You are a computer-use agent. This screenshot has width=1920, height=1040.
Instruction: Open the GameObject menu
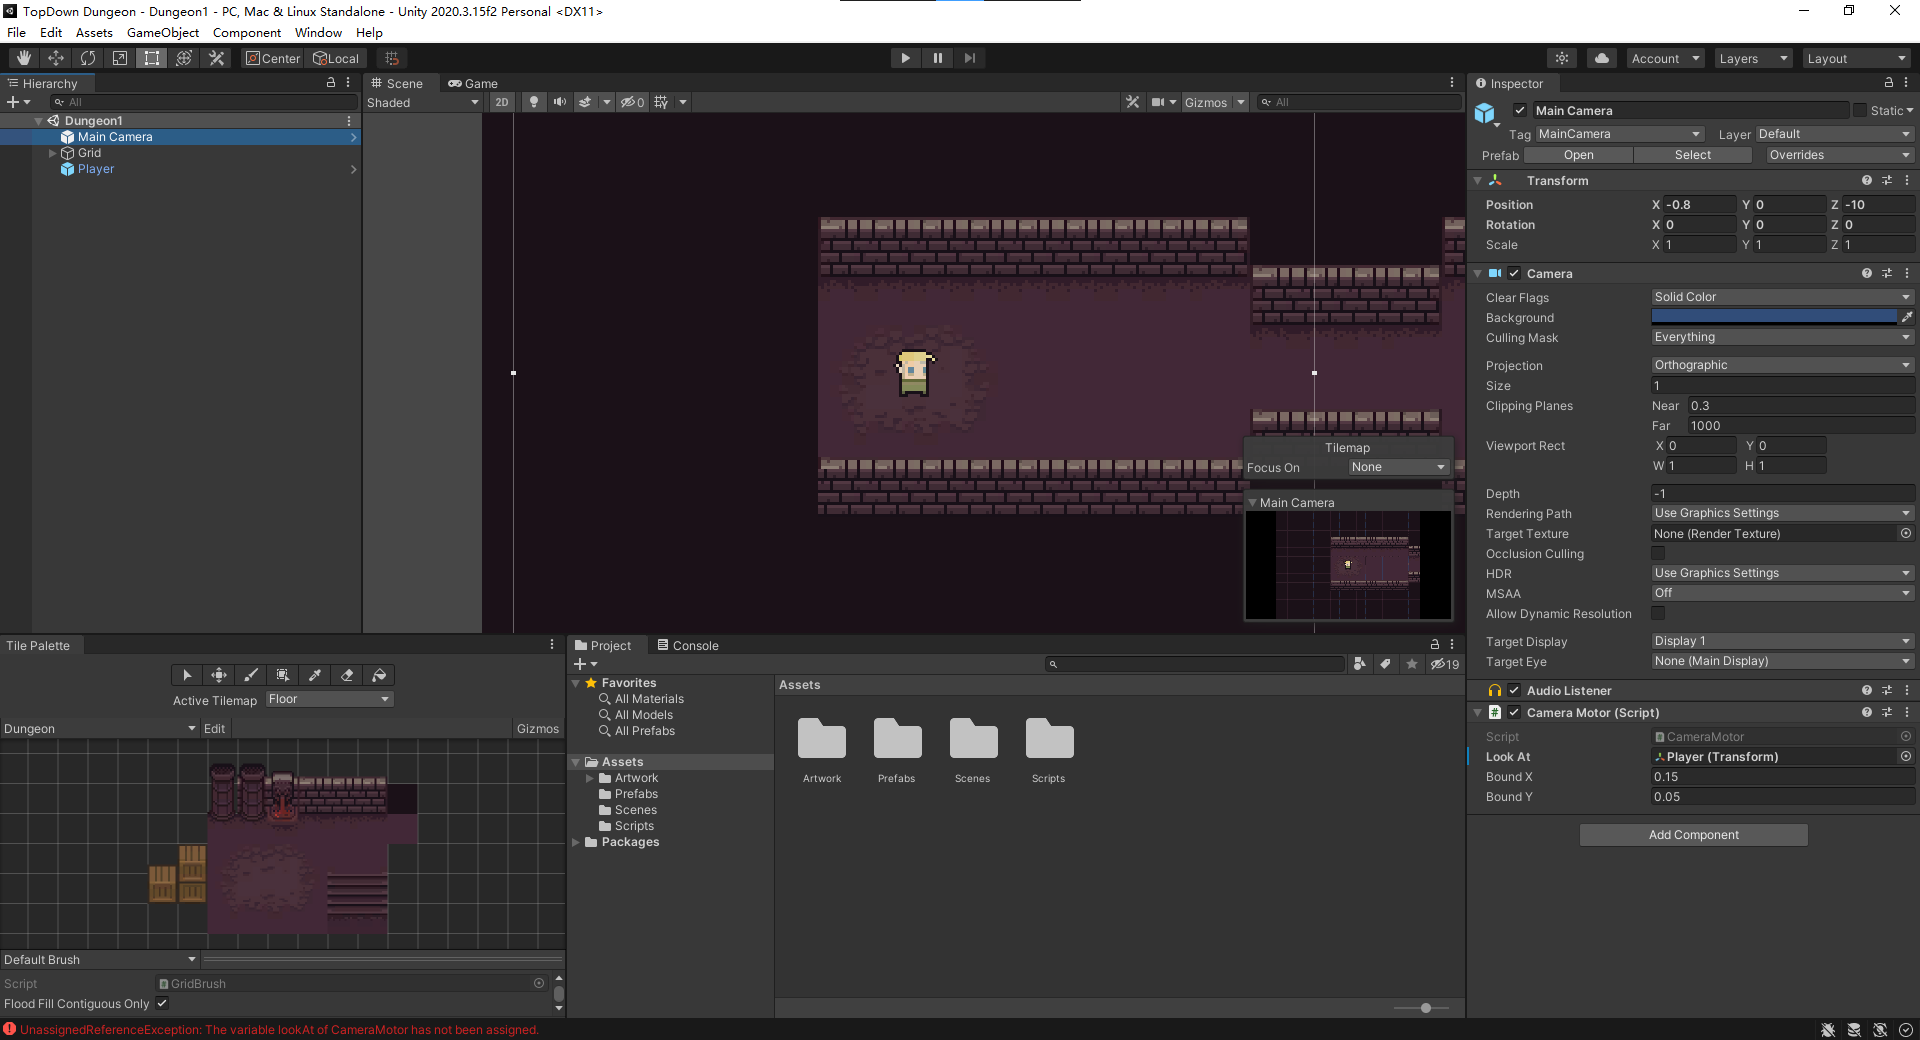point(162,33)
